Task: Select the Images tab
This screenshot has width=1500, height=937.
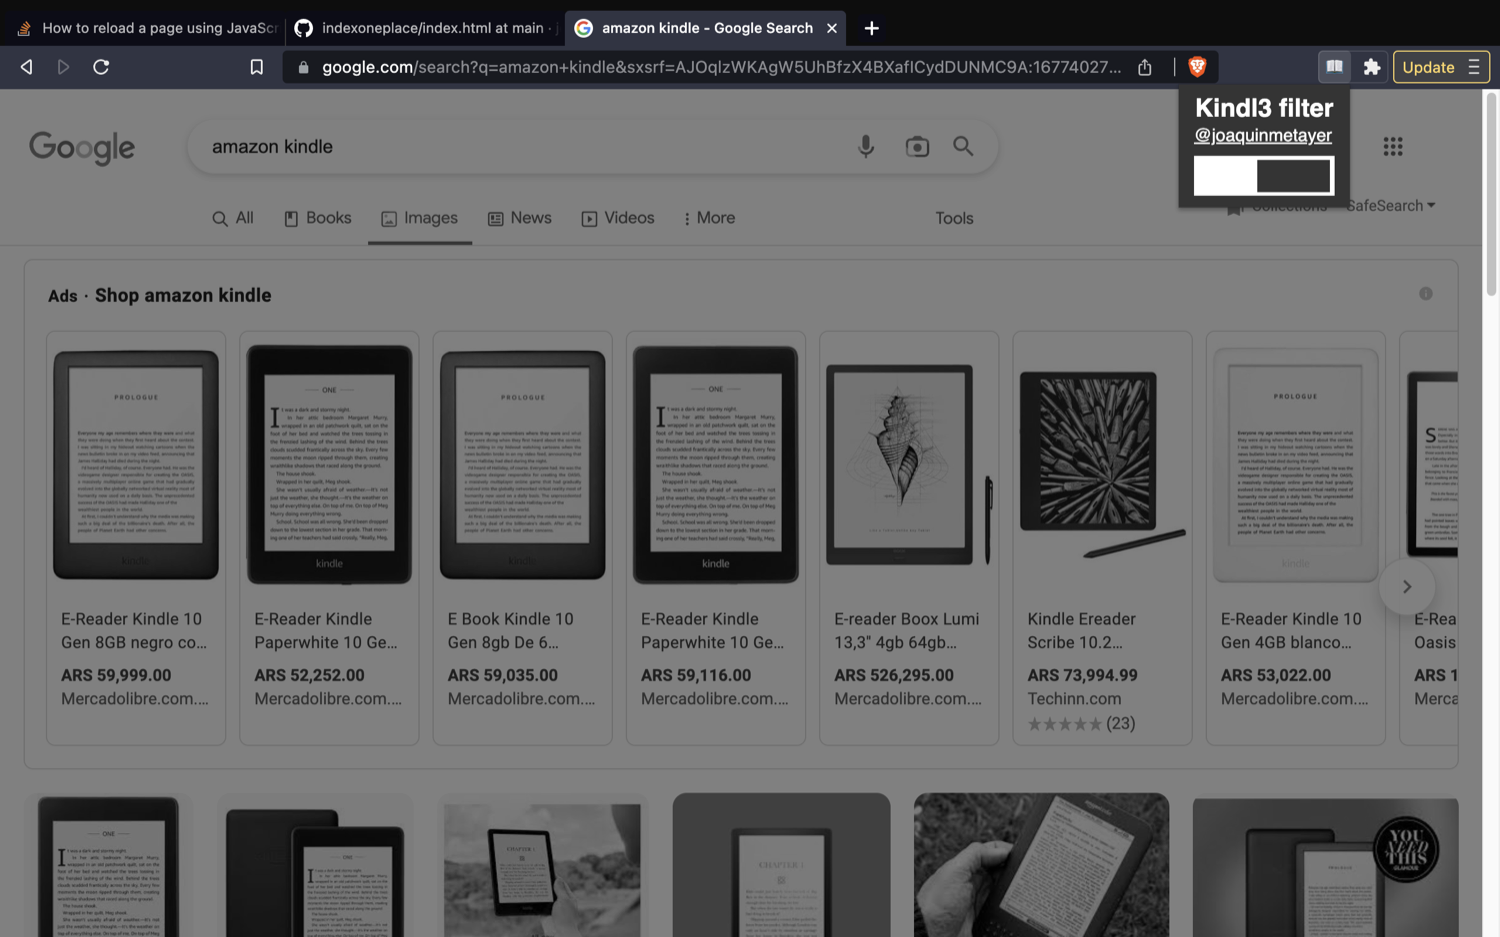Action: (x=419, y=218)
